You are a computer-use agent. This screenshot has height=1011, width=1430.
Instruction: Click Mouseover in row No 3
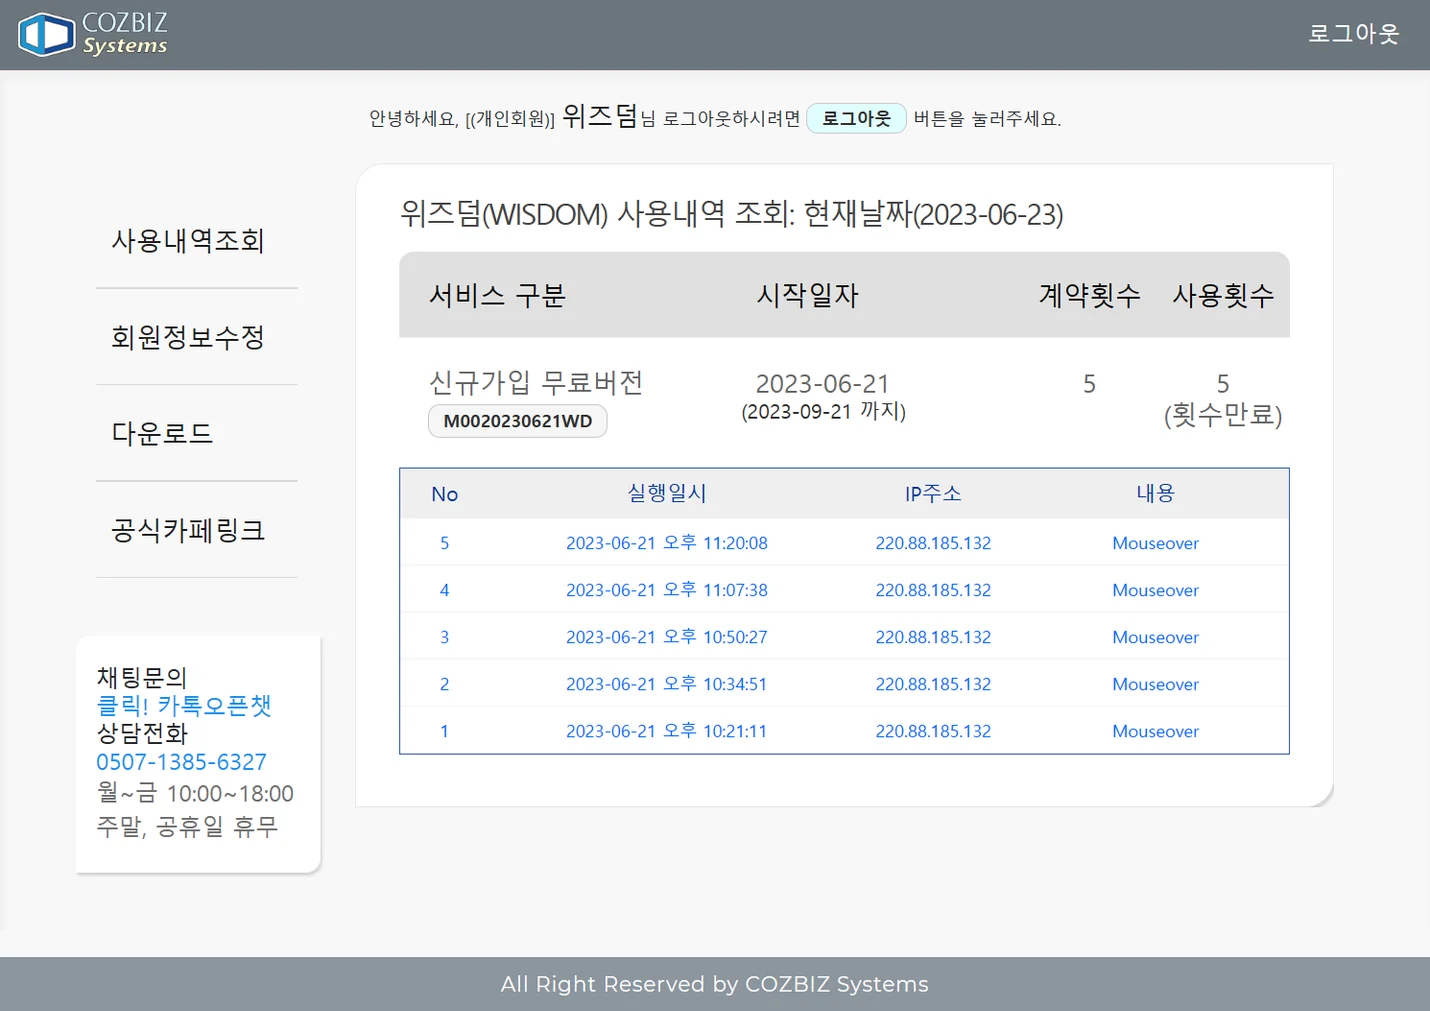tap(1155, 637)
